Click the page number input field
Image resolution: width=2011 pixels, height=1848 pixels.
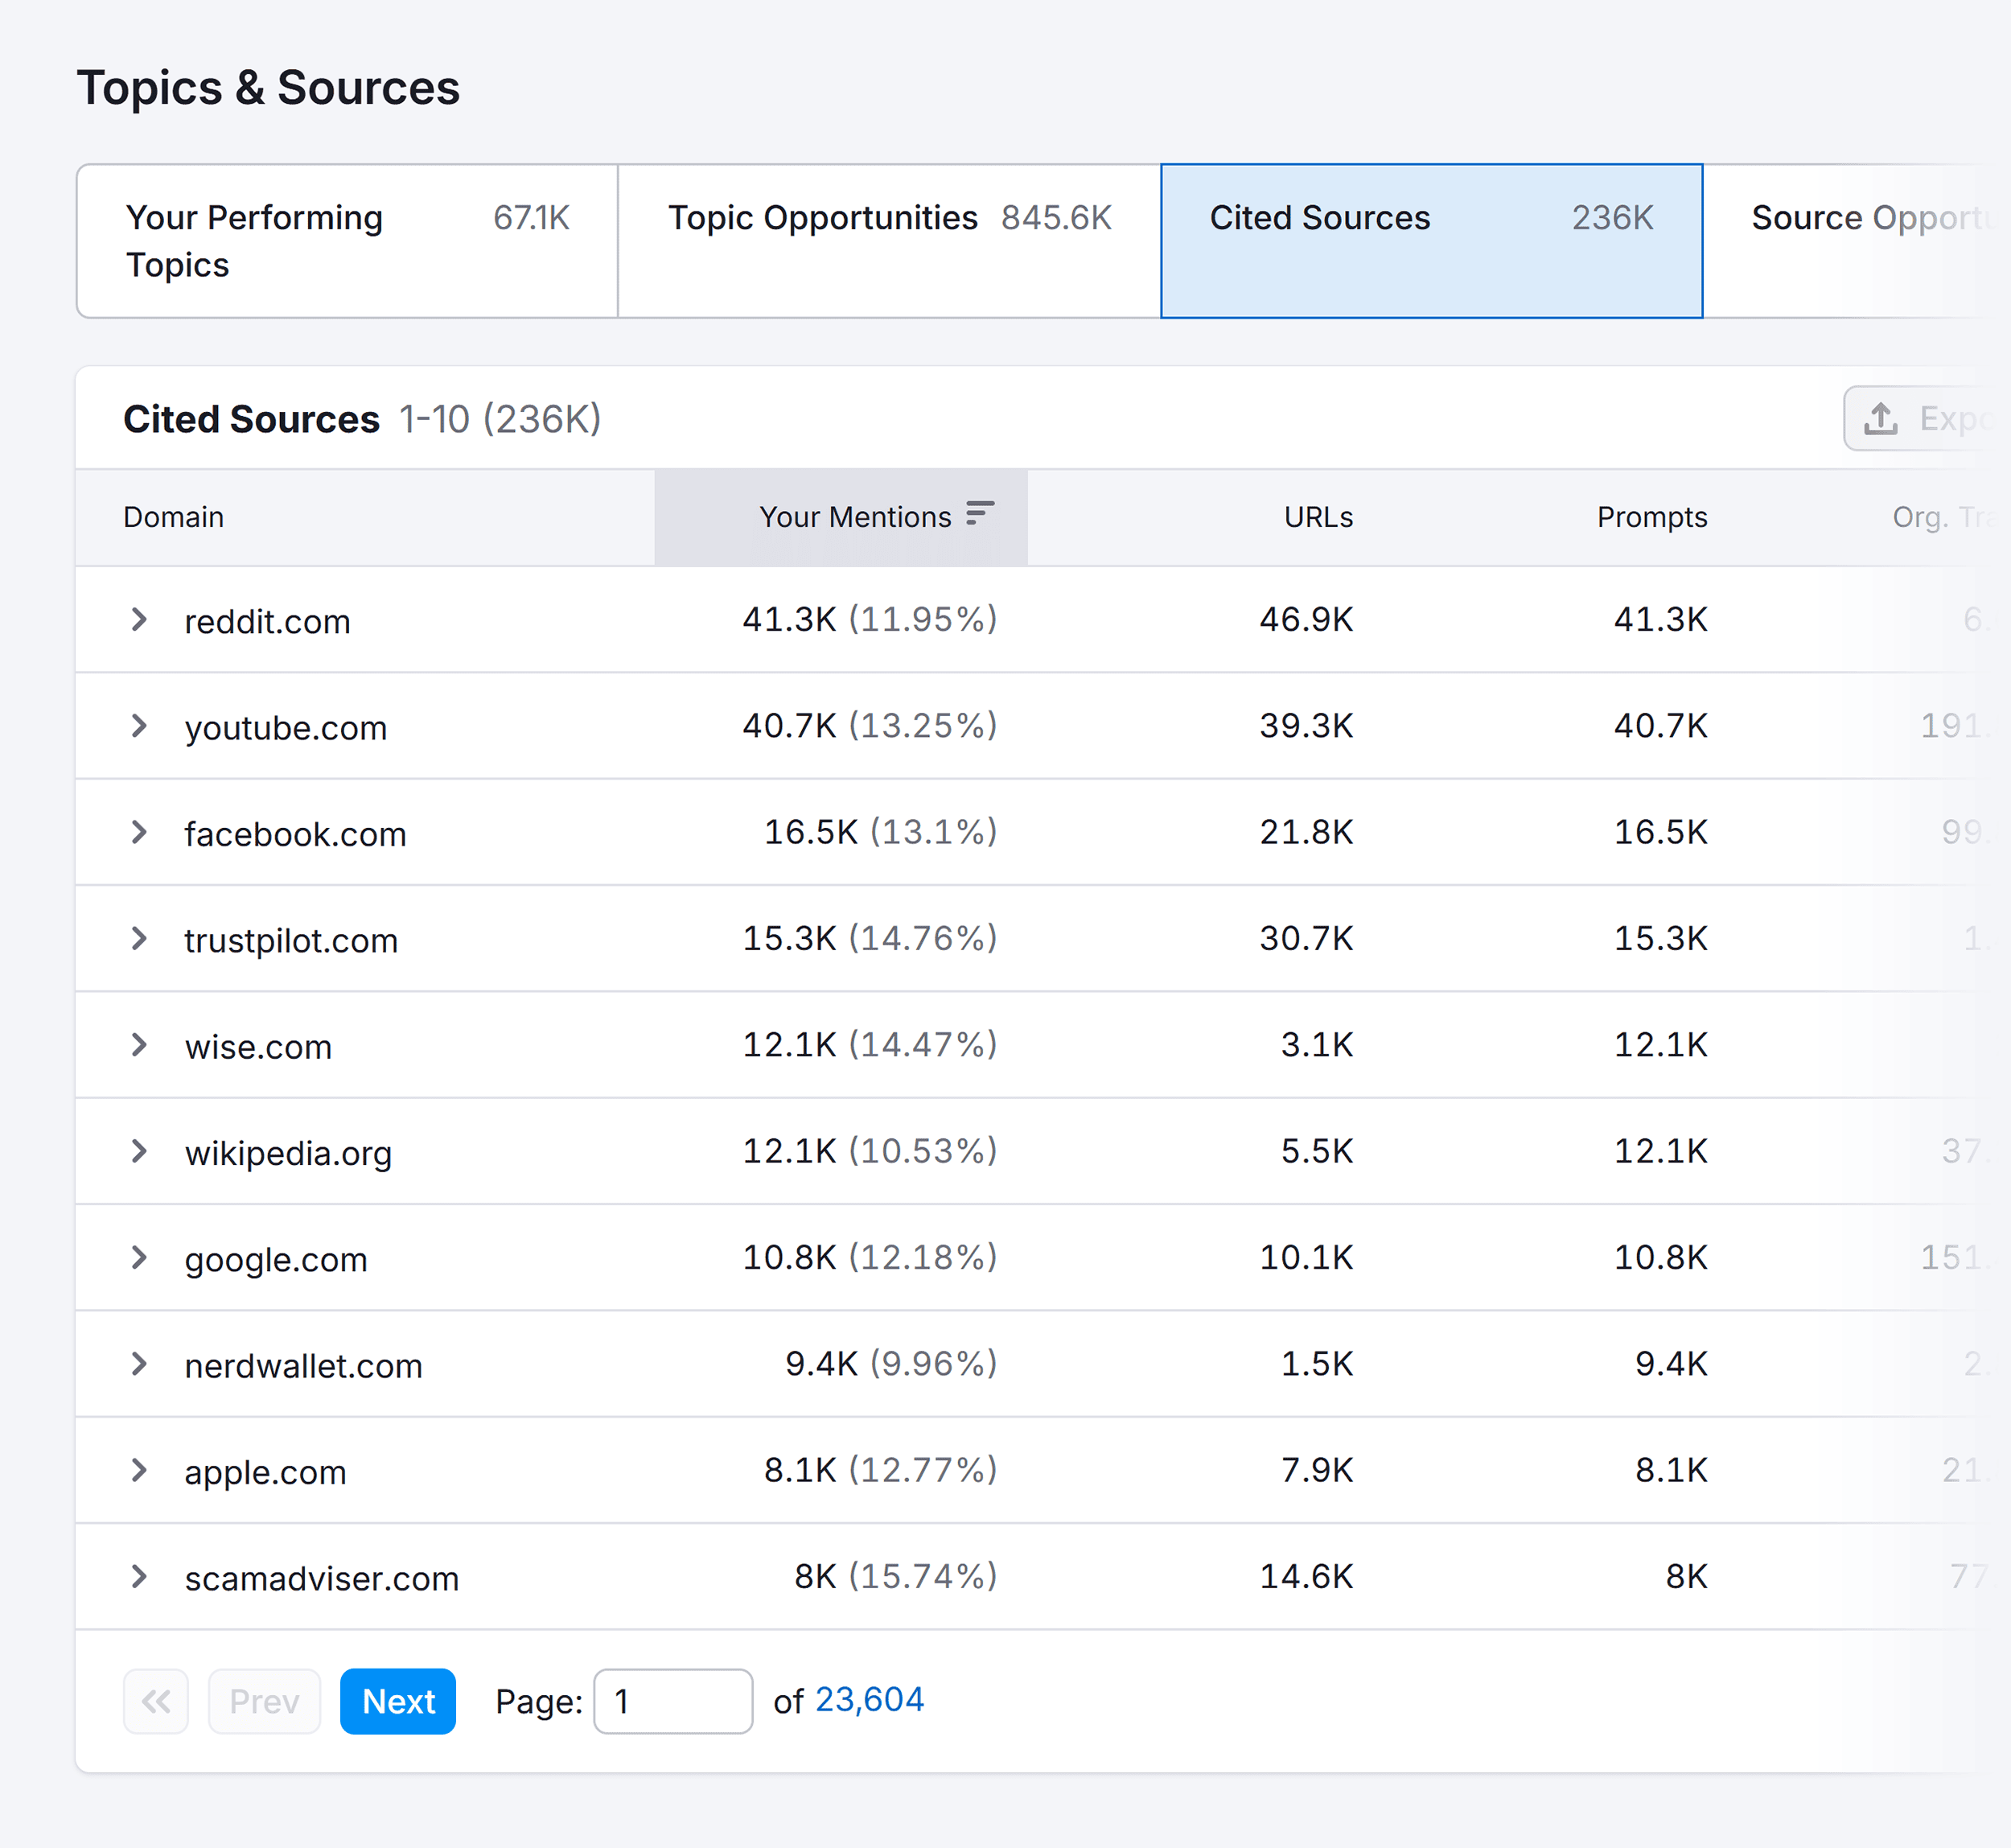point(672,1700)
